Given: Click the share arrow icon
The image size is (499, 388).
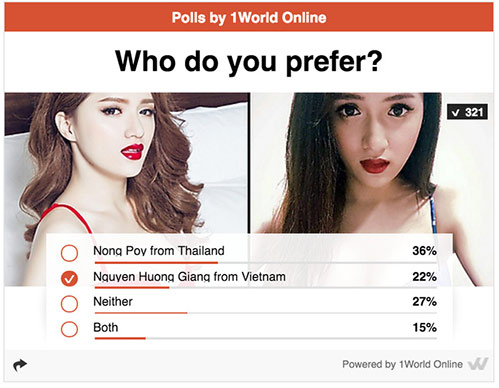Looking at the screenshot, I should point(20,365).
